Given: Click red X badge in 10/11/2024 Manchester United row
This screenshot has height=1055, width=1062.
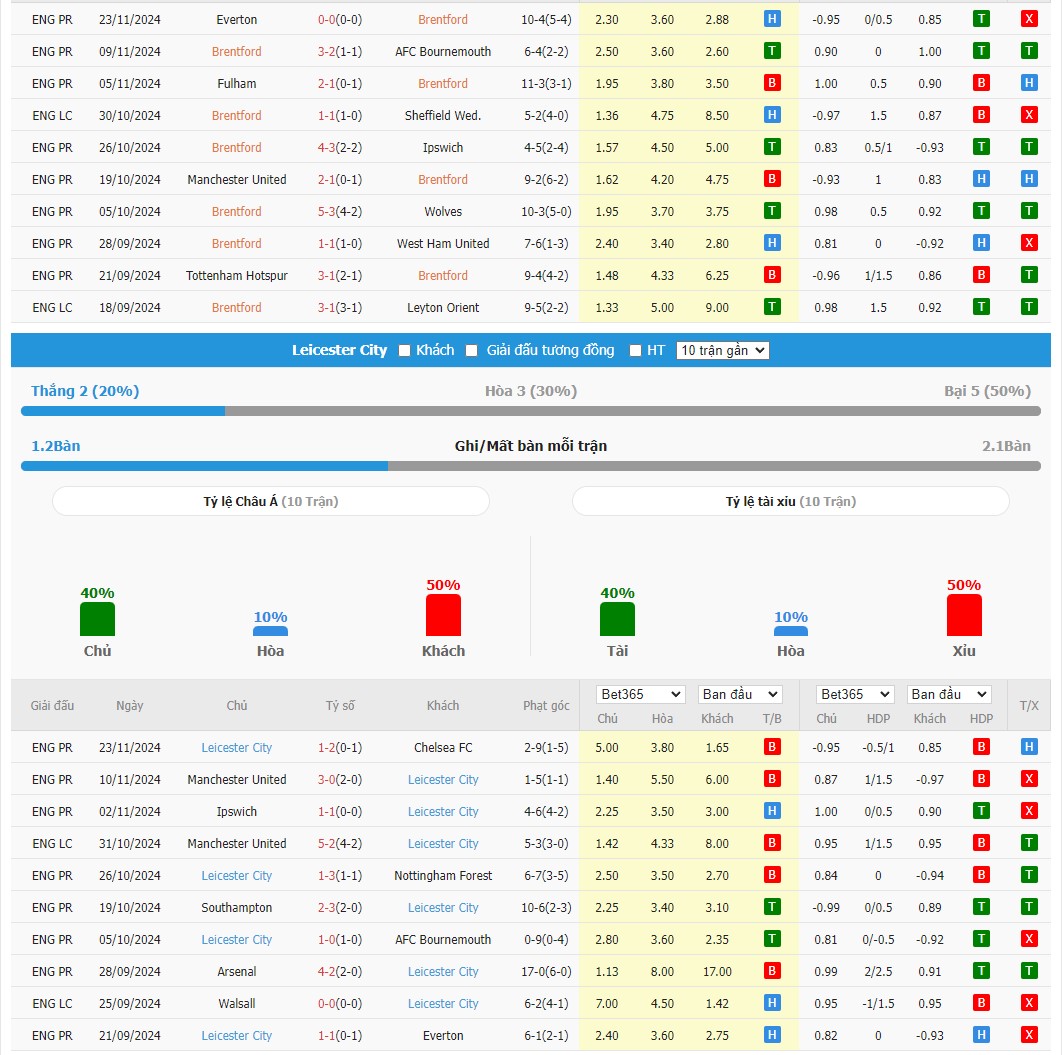Looking at the screenshot, I should point(1029,779).
